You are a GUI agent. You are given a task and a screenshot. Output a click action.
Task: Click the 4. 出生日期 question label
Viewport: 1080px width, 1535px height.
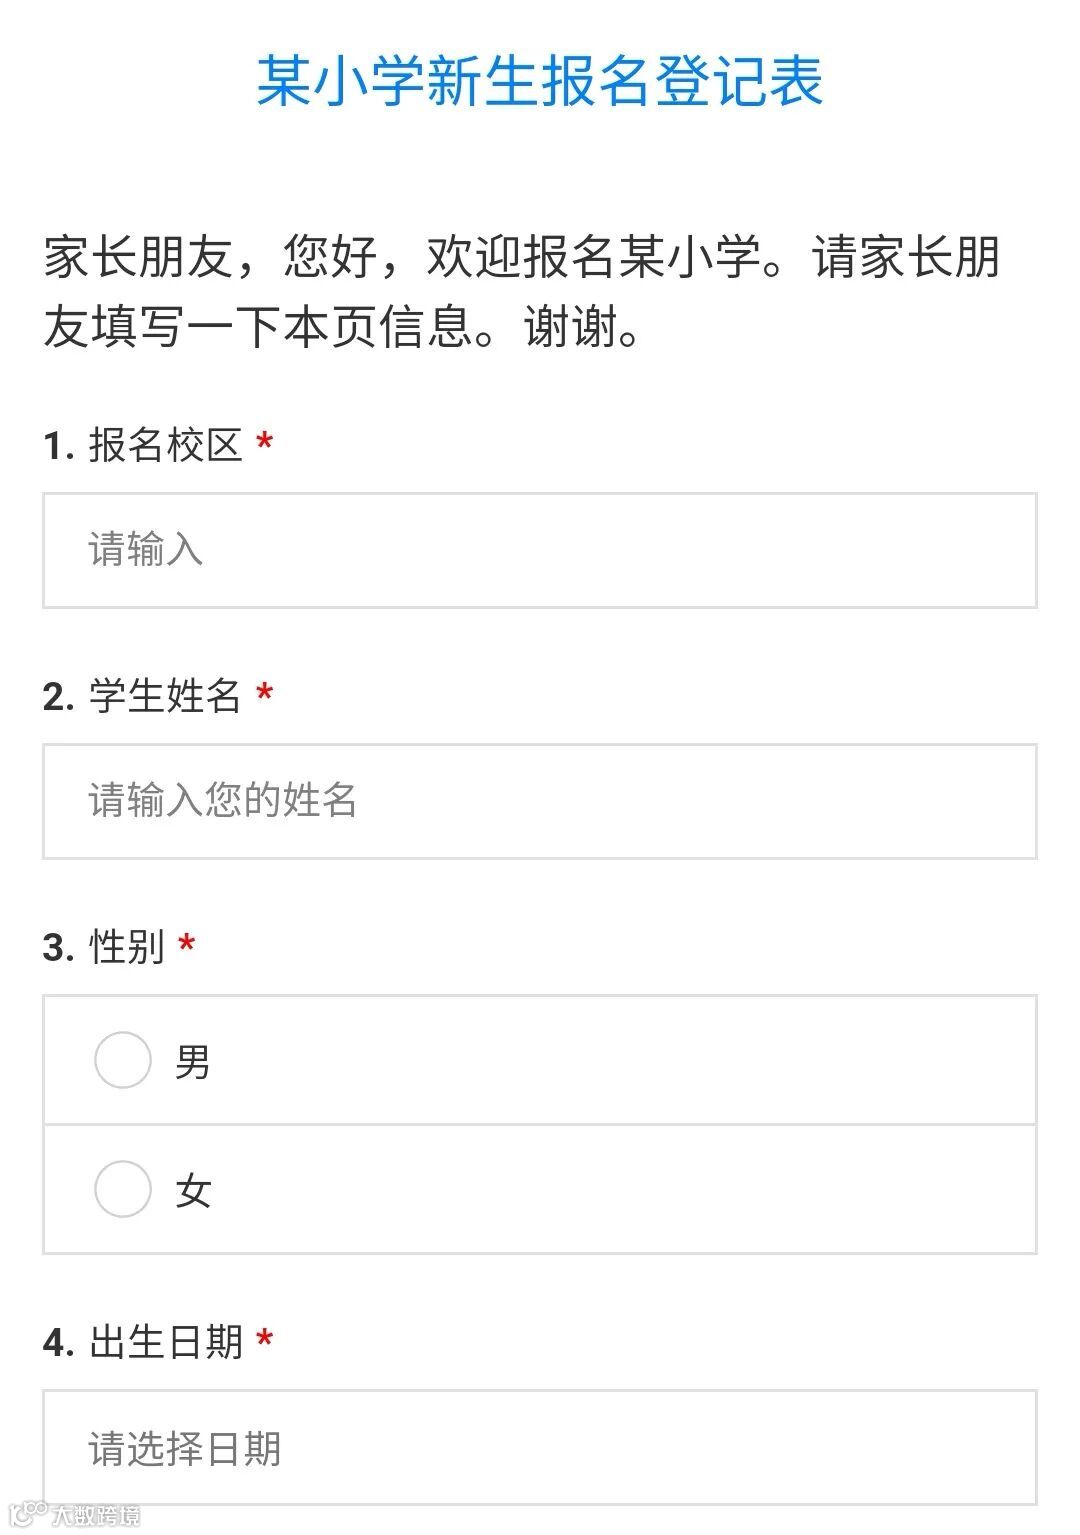(144, 1342)
